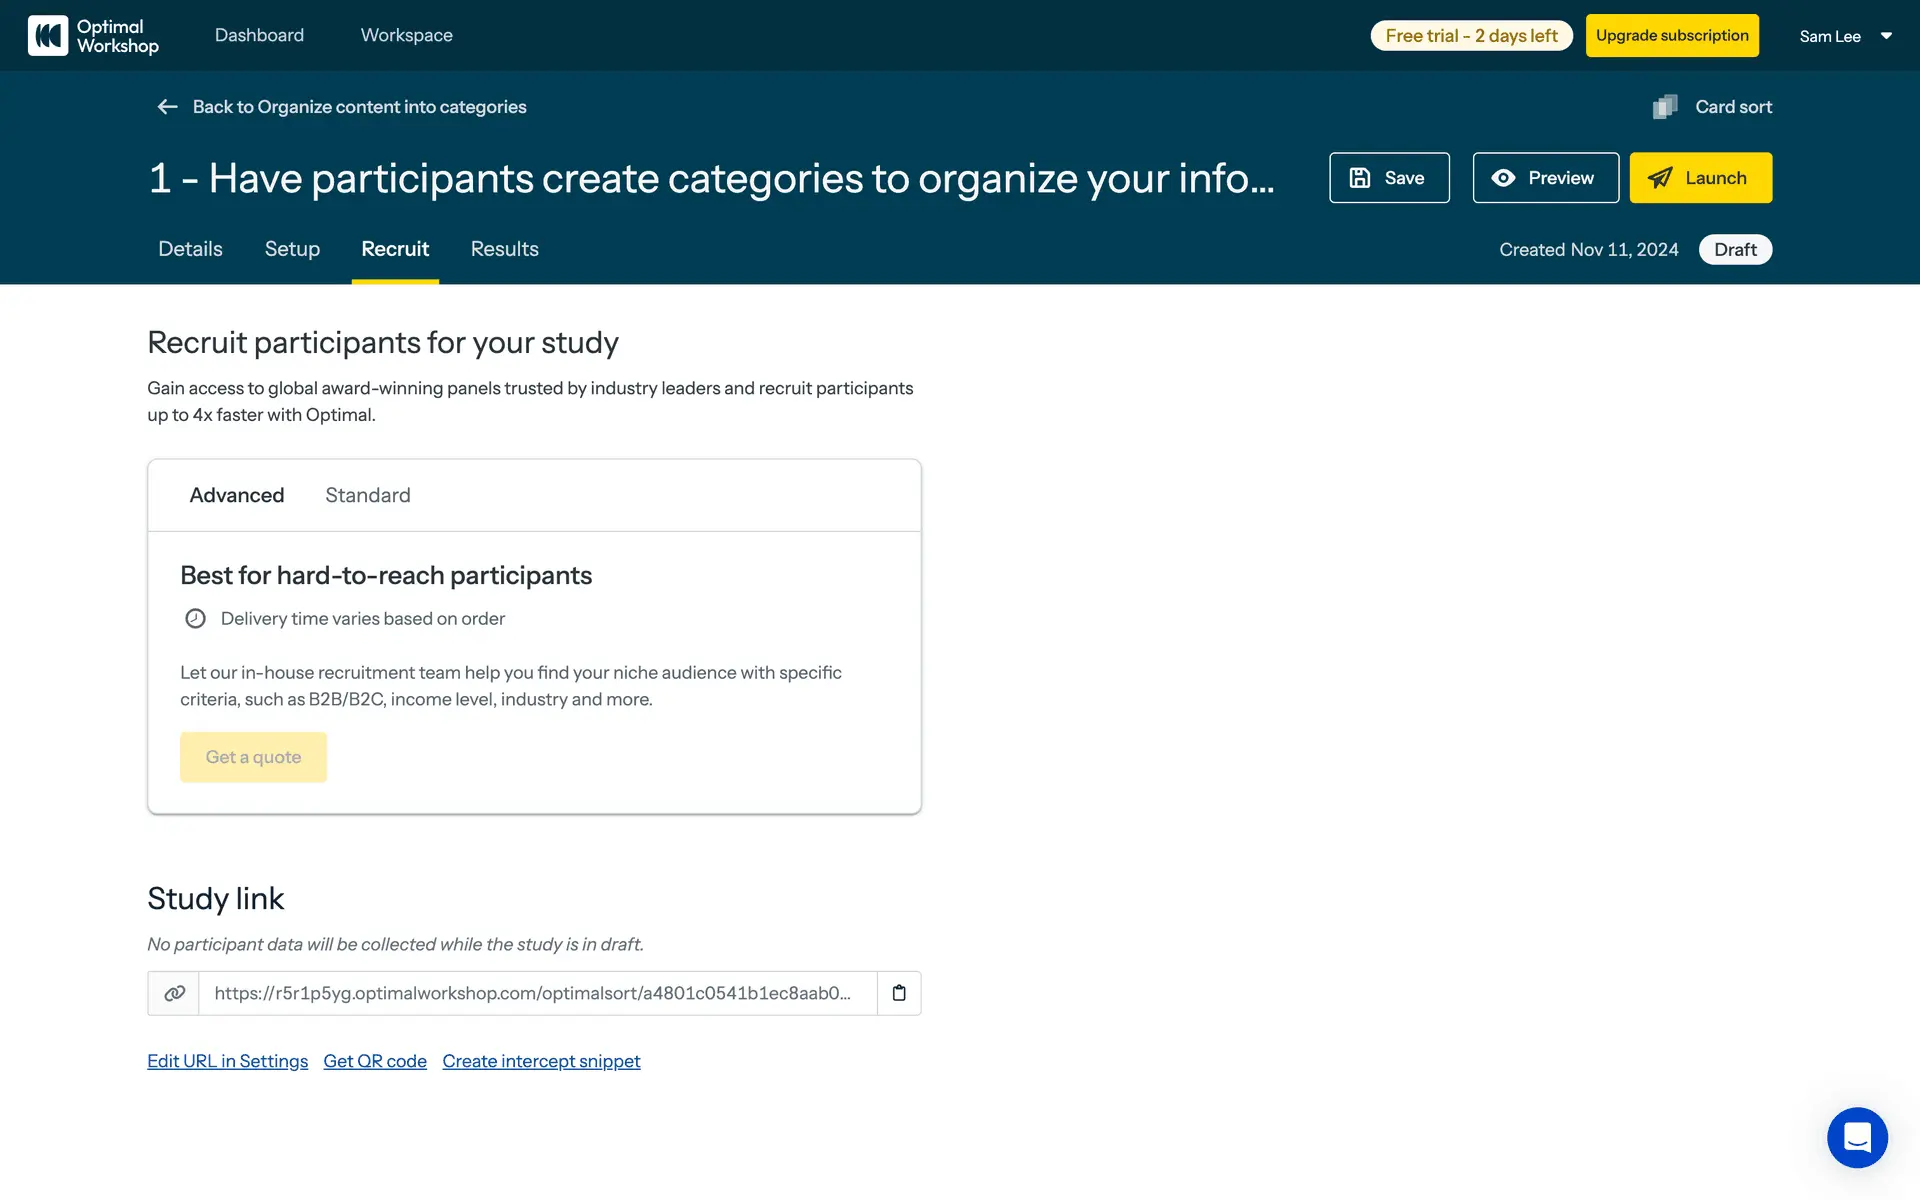Viewport: 1920px width, 1200px height.
Task: Copy the study link with clipboard icon
Action: click(x=899, y=993)
